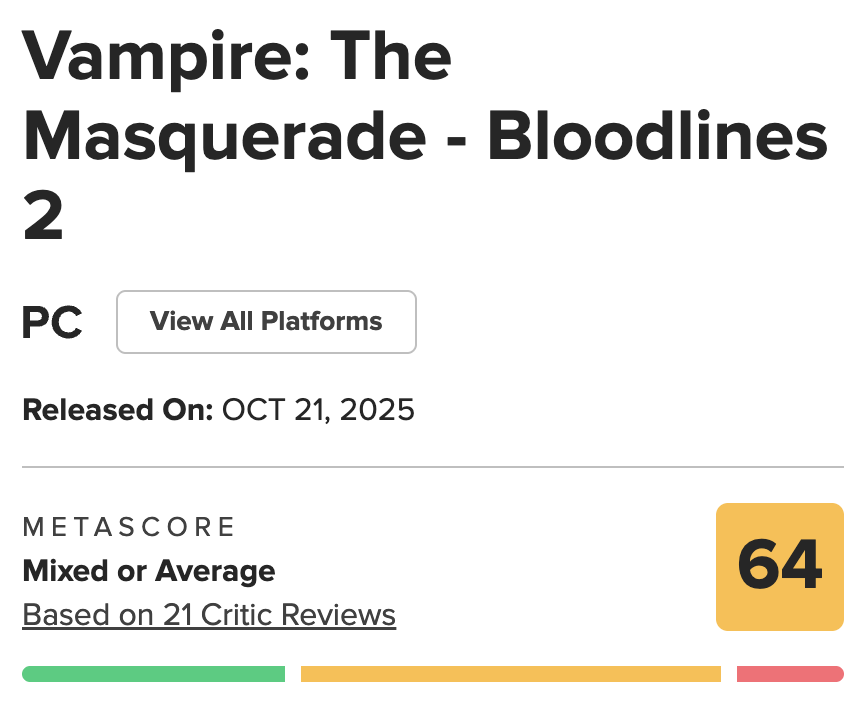Click the METASCORE heading text
The image size is (862, 720).
[x=129, y=527]
